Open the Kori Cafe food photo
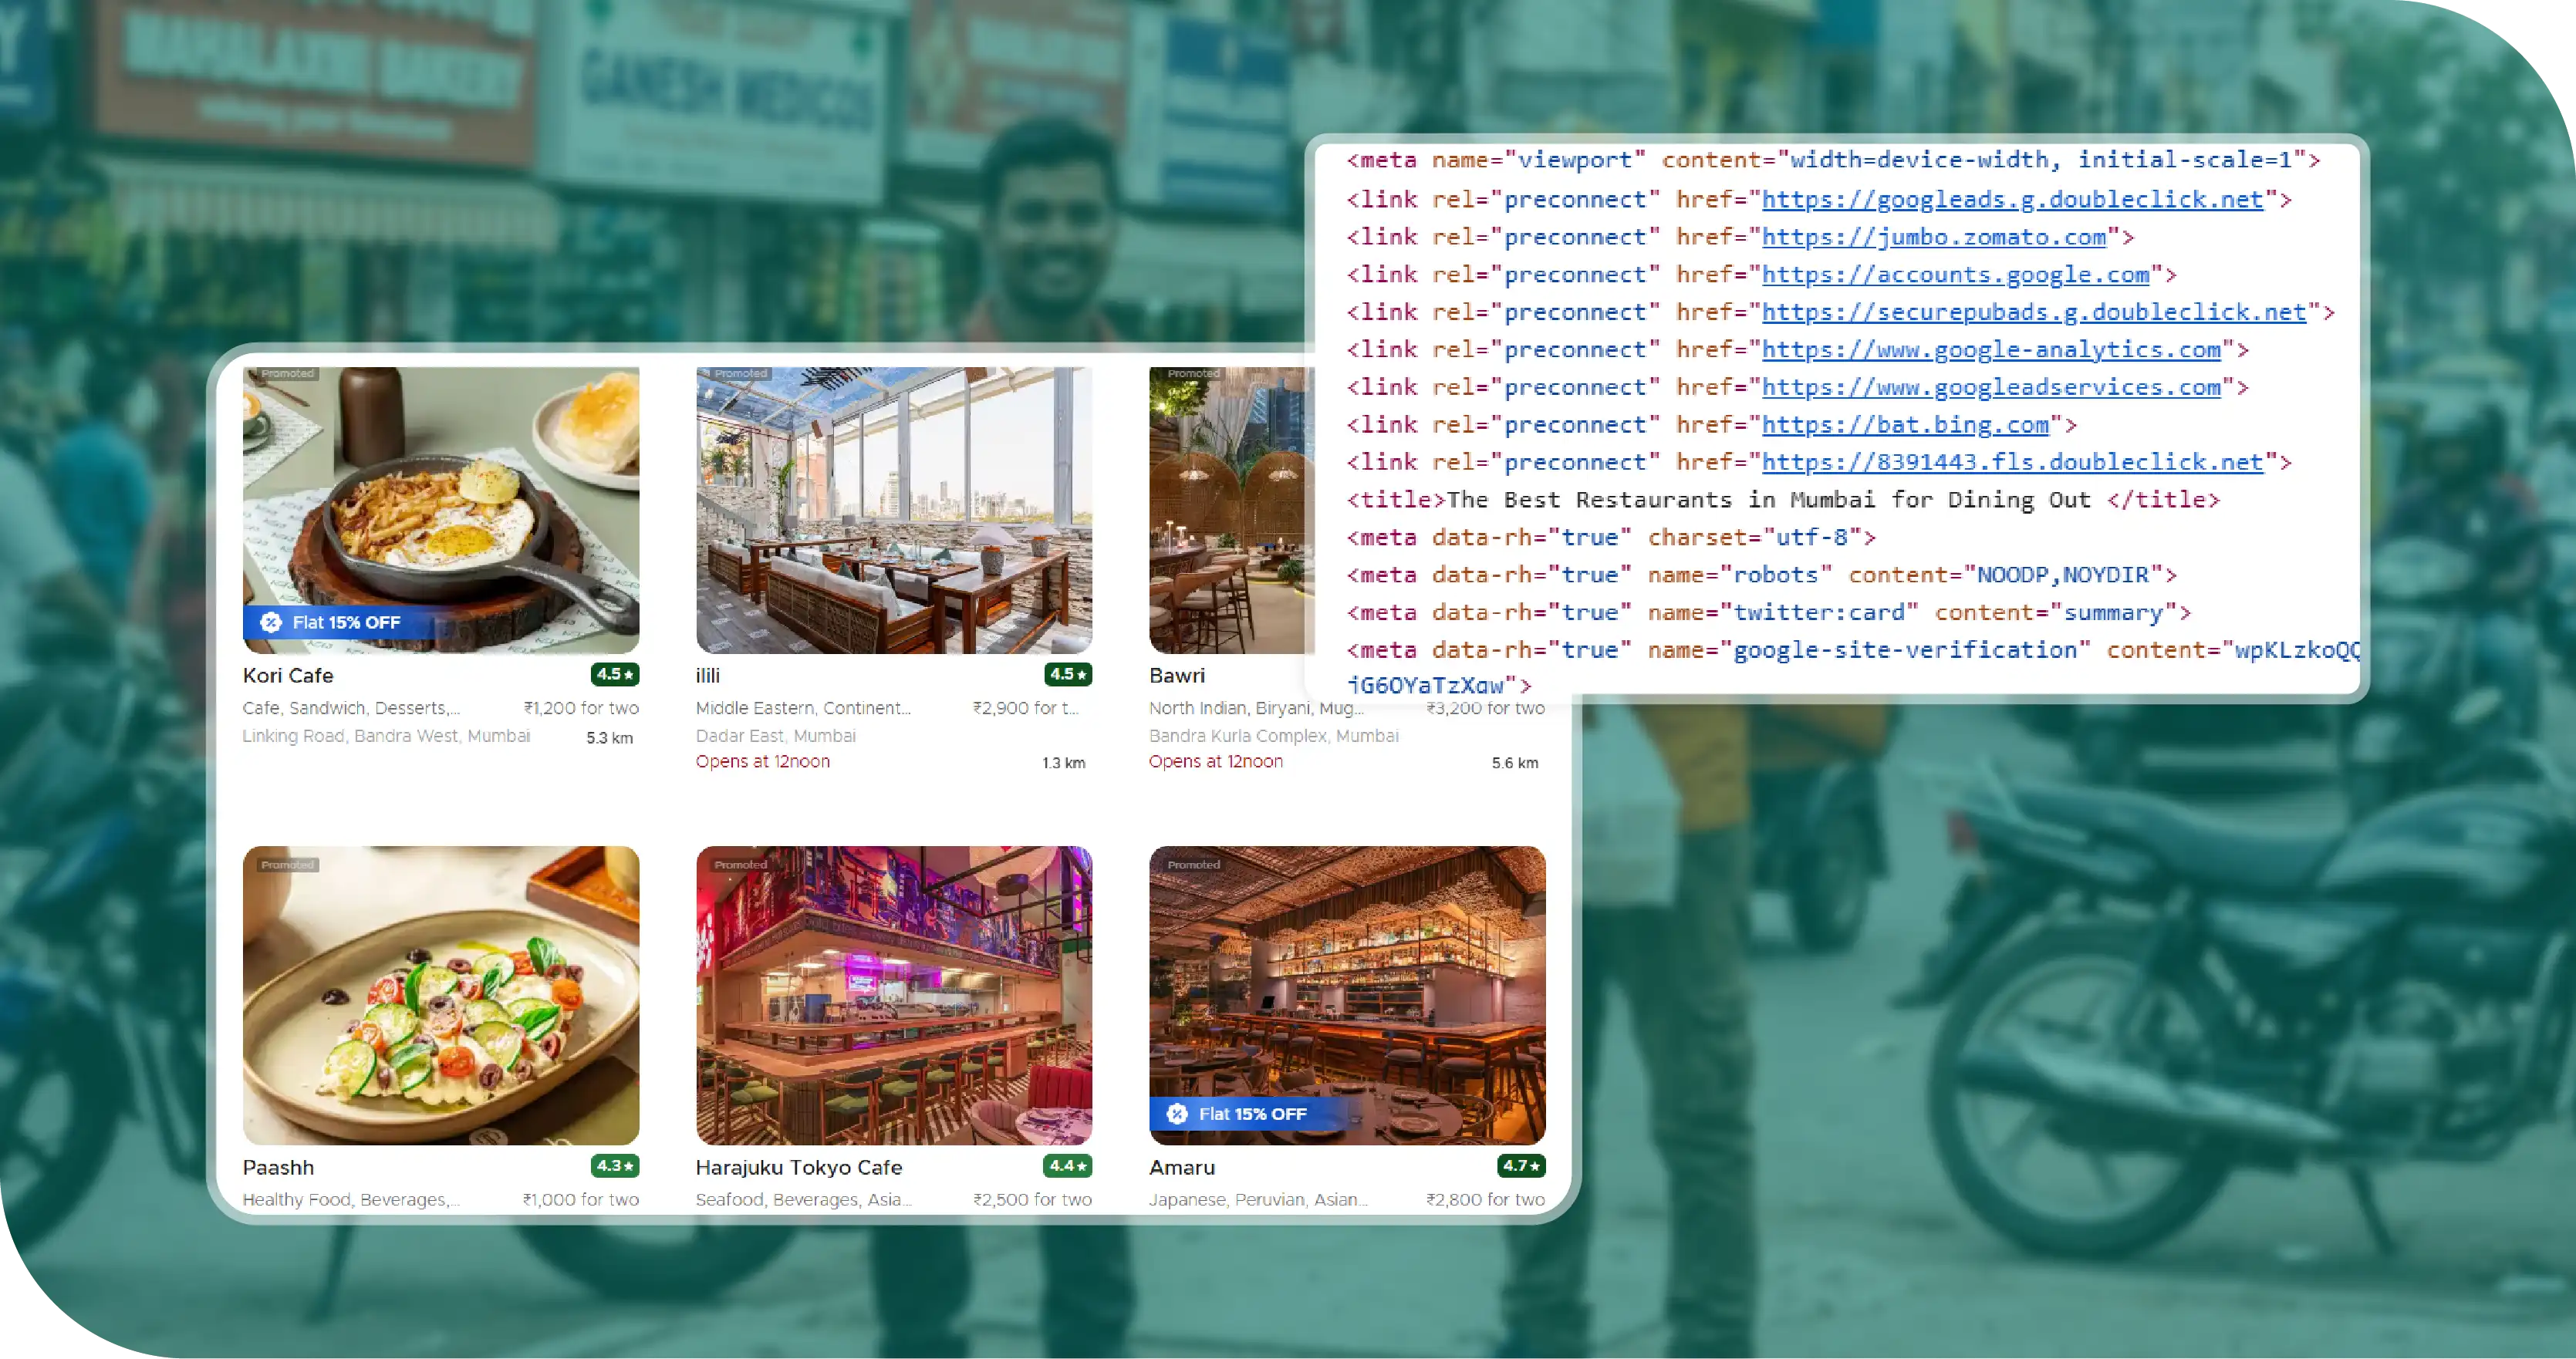 point(441,510)
